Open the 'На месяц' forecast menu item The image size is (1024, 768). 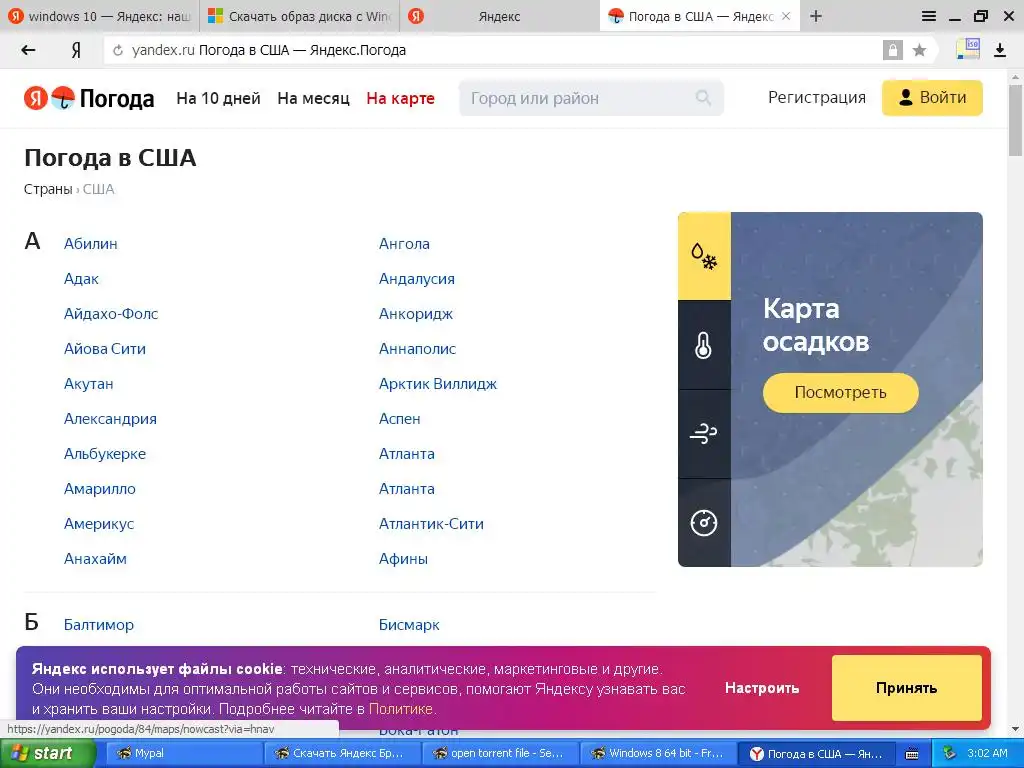313,98
